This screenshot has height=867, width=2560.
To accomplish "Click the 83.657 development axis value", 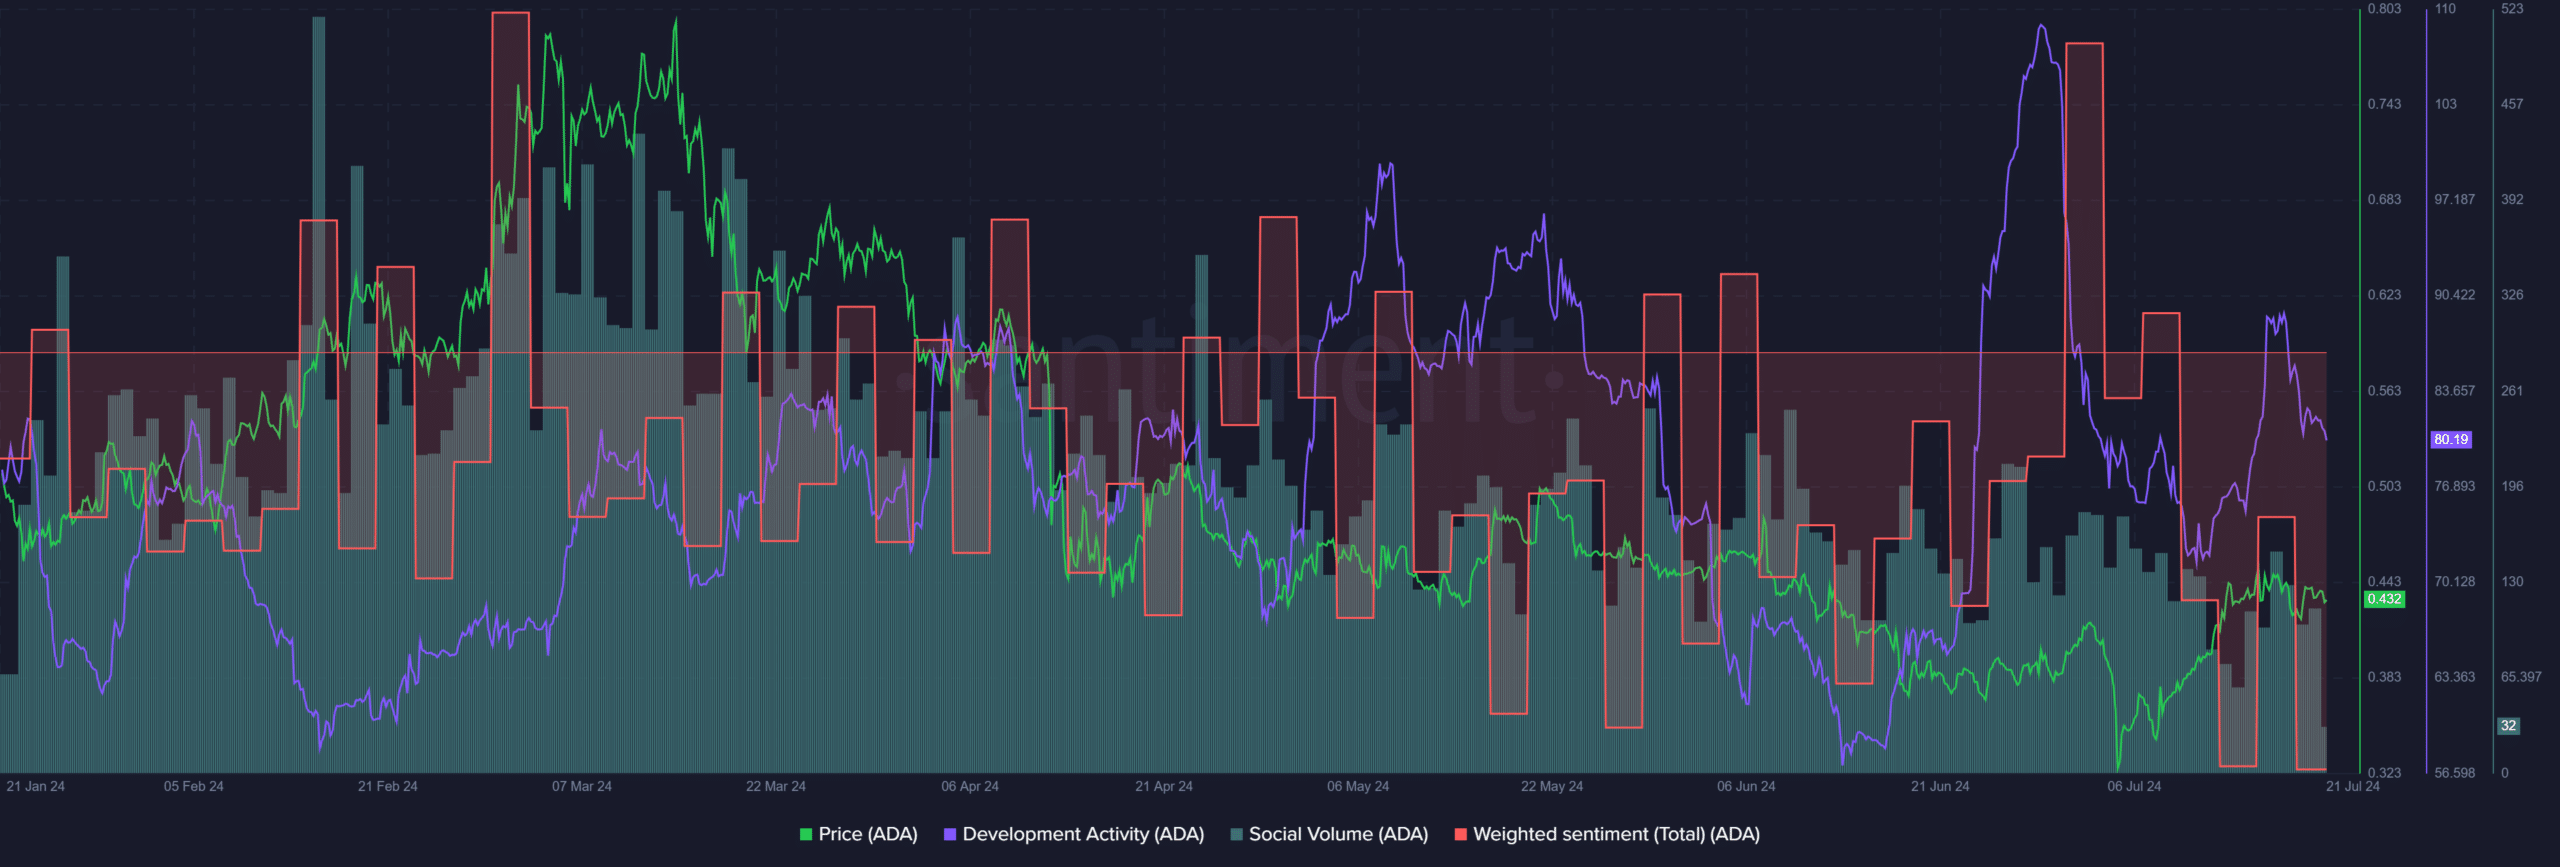I will click(2455, 391).
